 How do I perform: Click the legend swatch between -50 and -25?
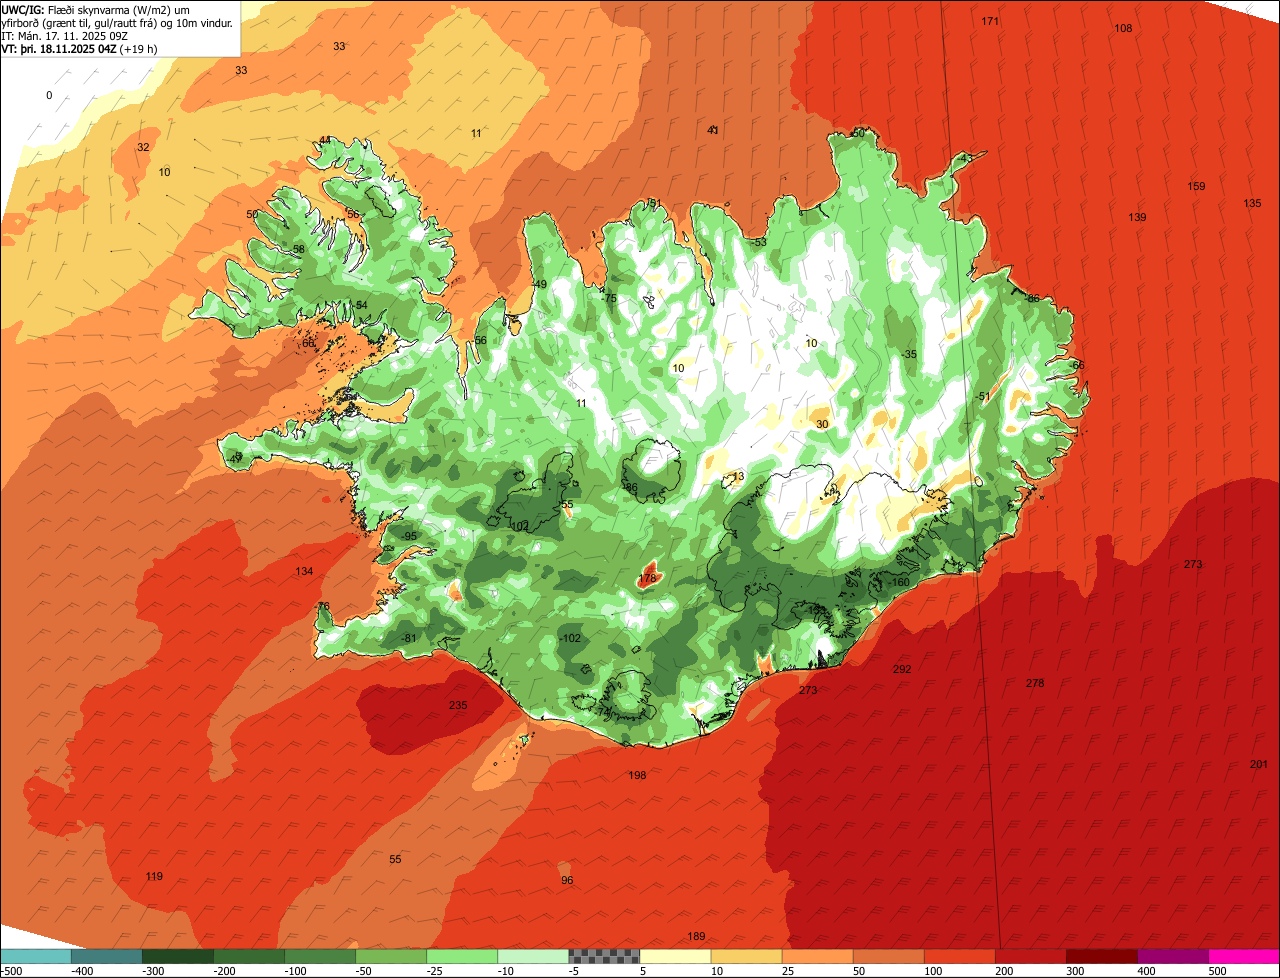pyautogui.click(x=391, y=956)
